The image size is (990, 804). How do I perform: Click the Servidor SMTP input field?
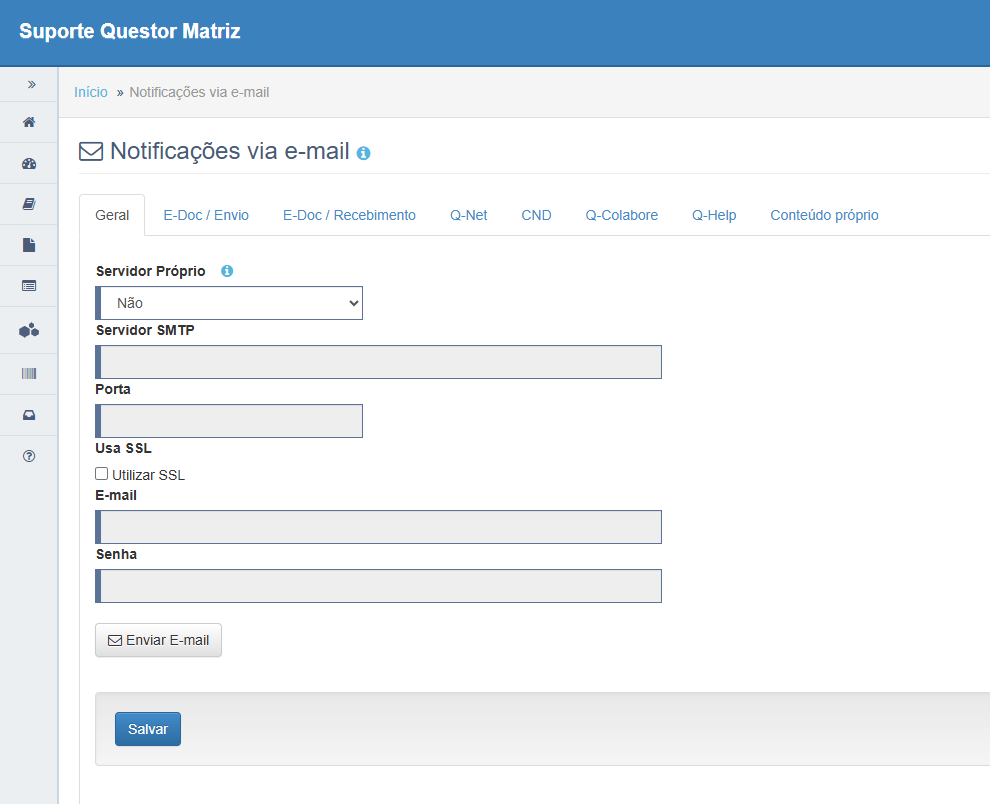(x=380, y=362)
